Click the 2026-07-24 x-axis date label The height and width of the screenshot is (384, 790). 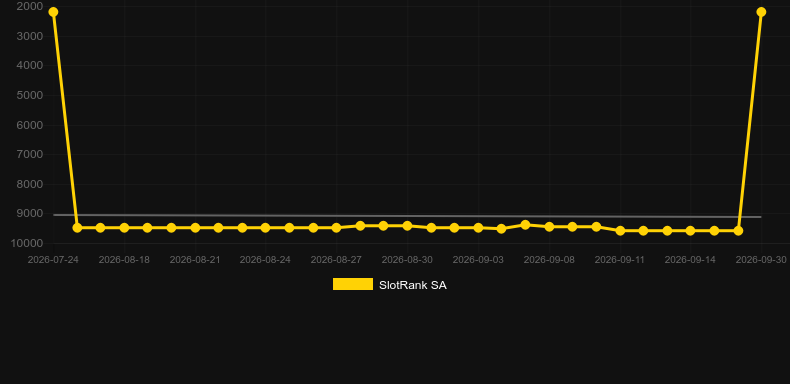53,260
